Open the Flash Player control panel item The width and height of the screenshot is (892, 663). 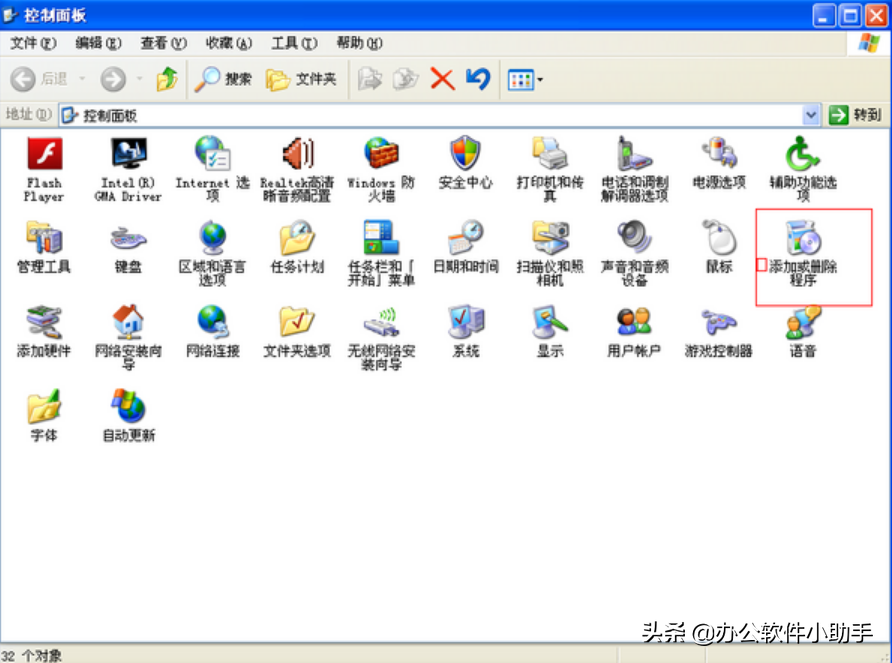click(x=44, y=156)
